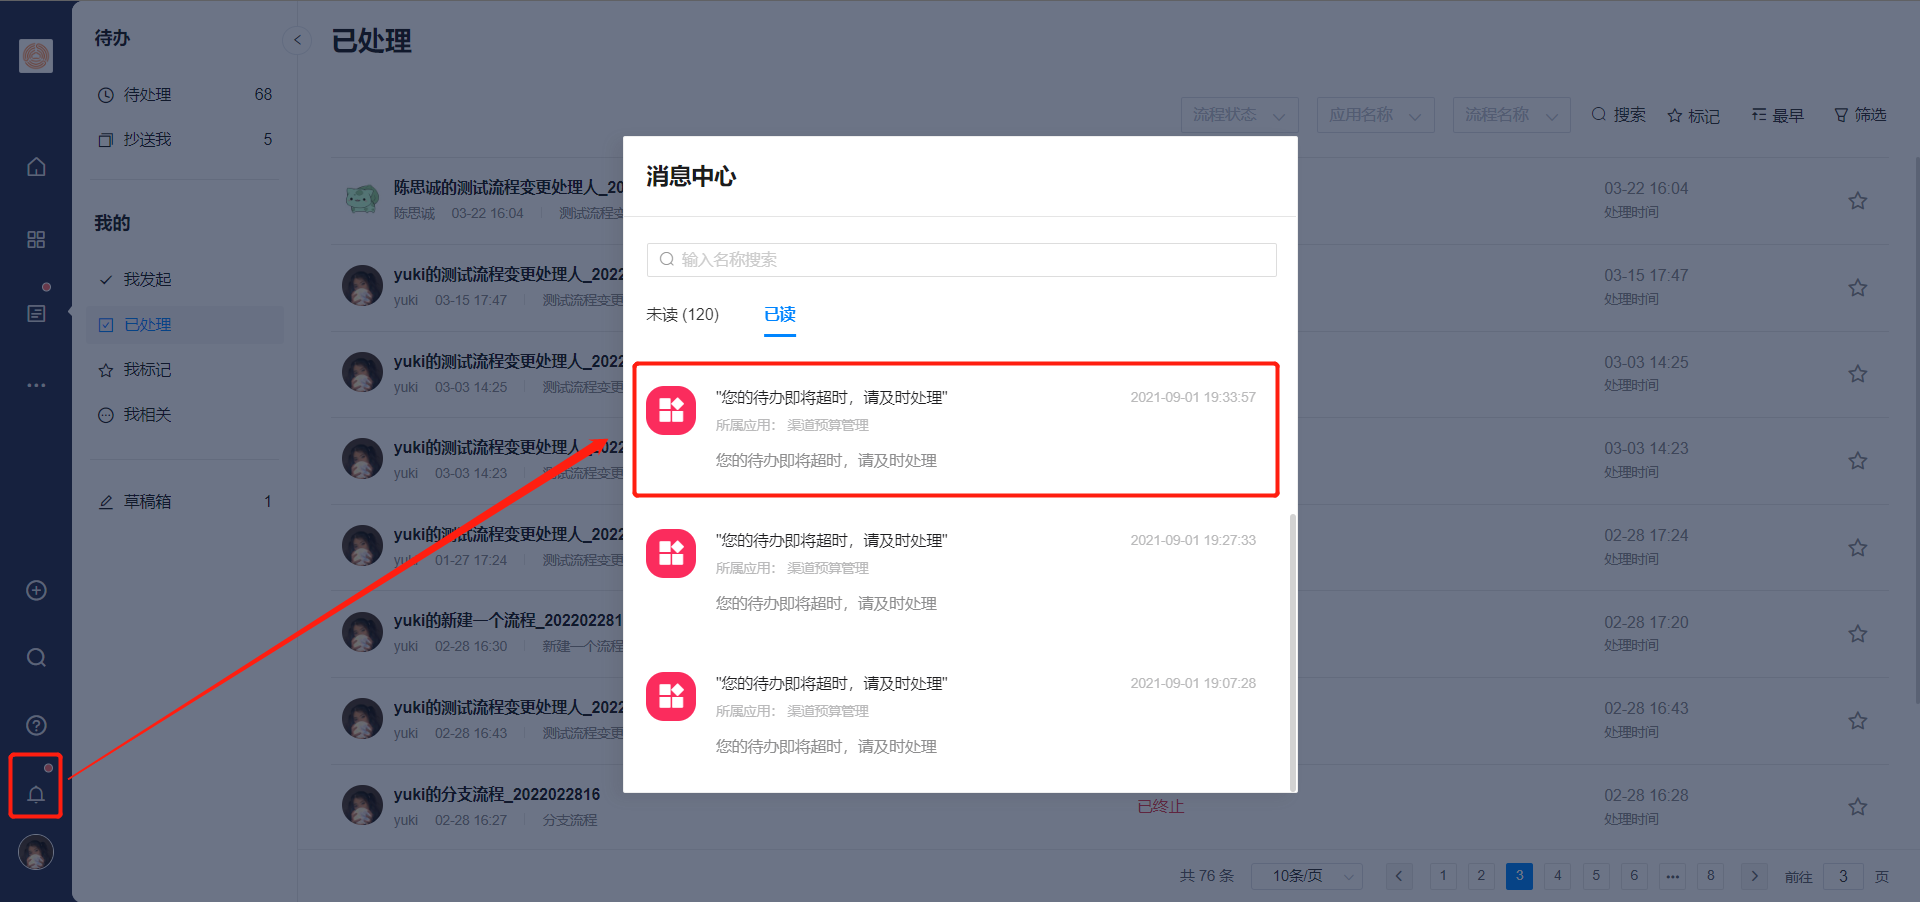Image resolution: width=1920 pixels, height=902 pixels.
Task: Click the 筛选 filter button
Action: pos(1860,115)
